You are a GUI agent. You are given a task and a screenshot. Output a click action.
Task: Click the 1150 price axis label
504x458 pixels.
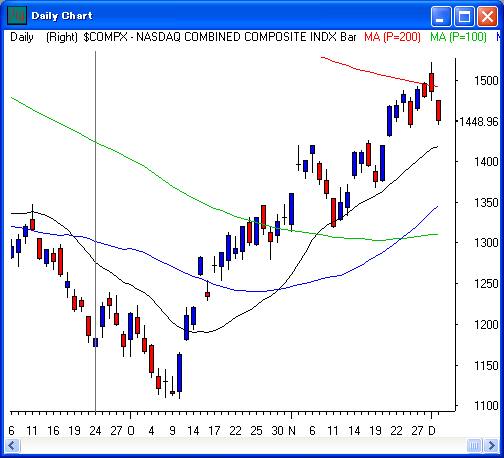click(x=486, y=366)
